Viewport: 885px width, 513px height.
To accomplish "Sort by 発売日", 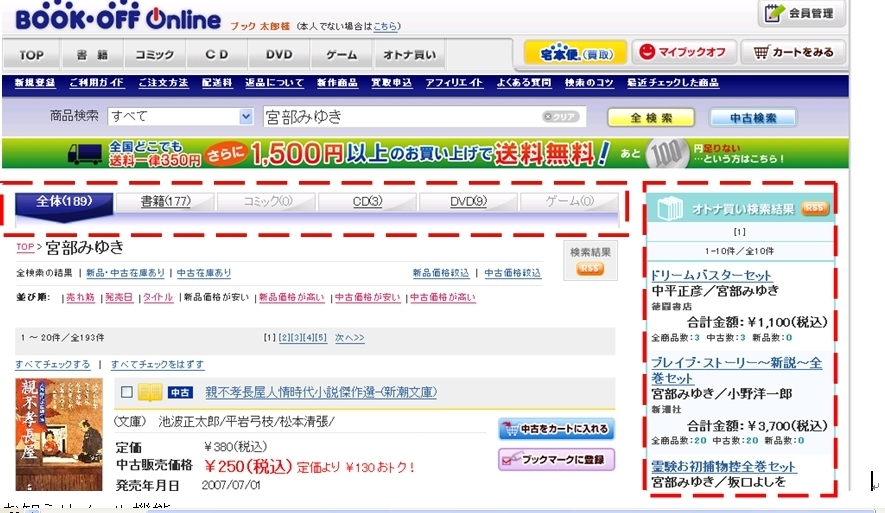I will pos(119,297).
